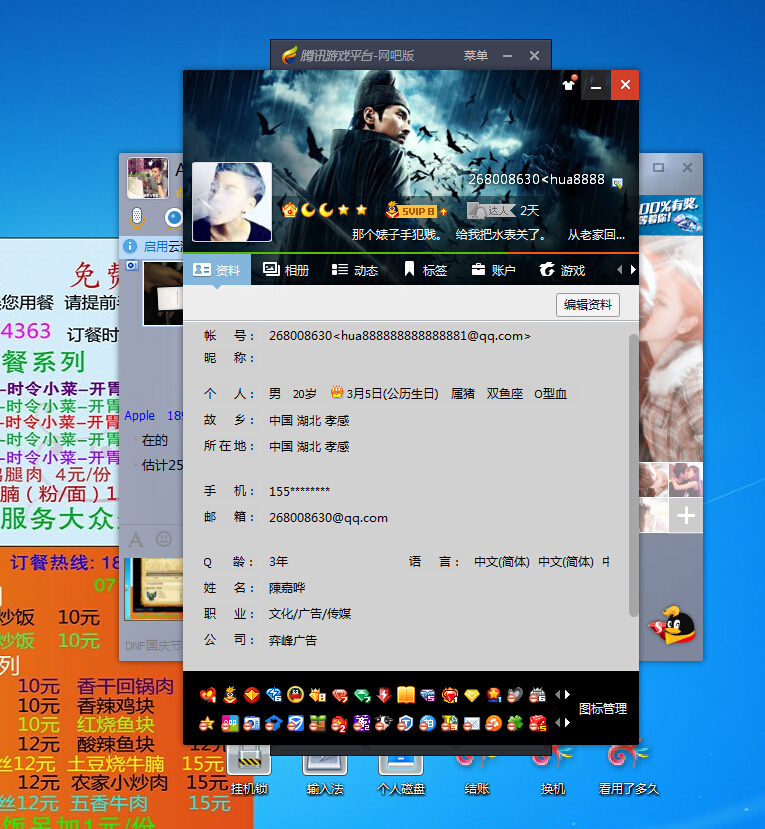
Task: Open 看用了多久 desktop shortcut
Action: (629, 769)
